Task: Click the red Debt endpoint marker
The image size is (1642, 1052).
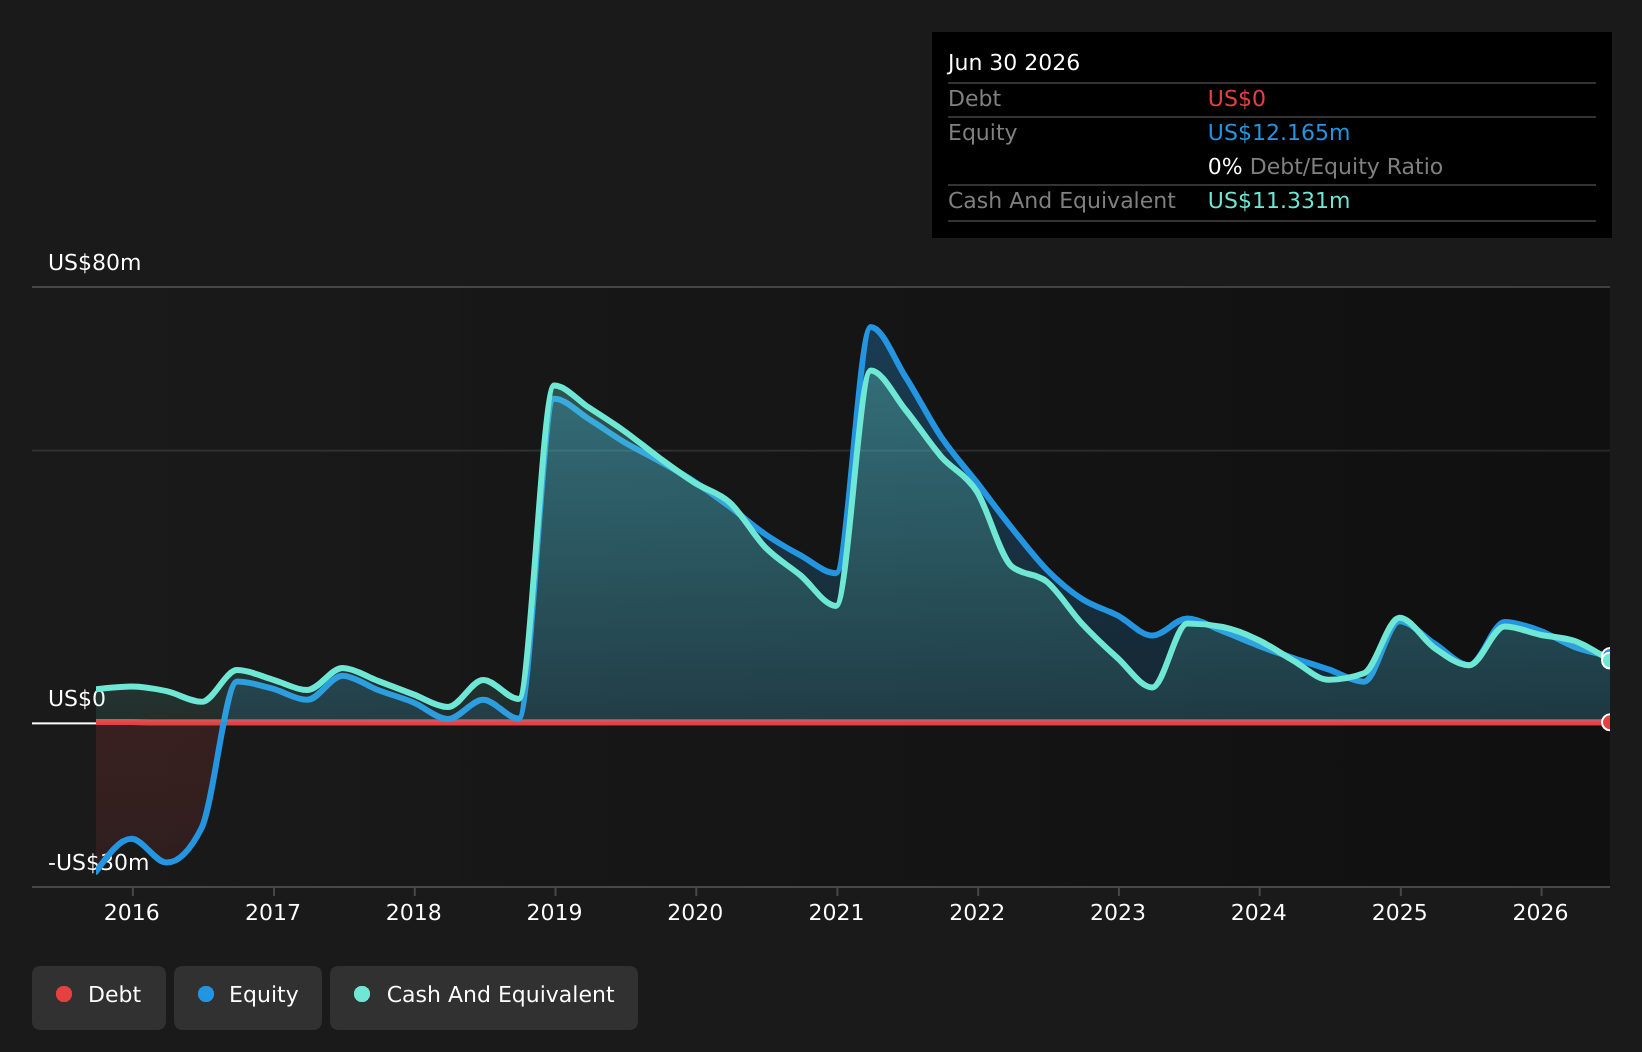Action: coord(1608,722)
